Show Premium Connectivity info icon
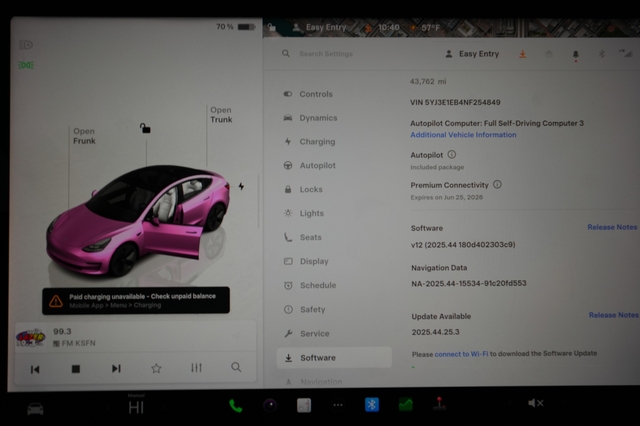 [x=497, y=184]
